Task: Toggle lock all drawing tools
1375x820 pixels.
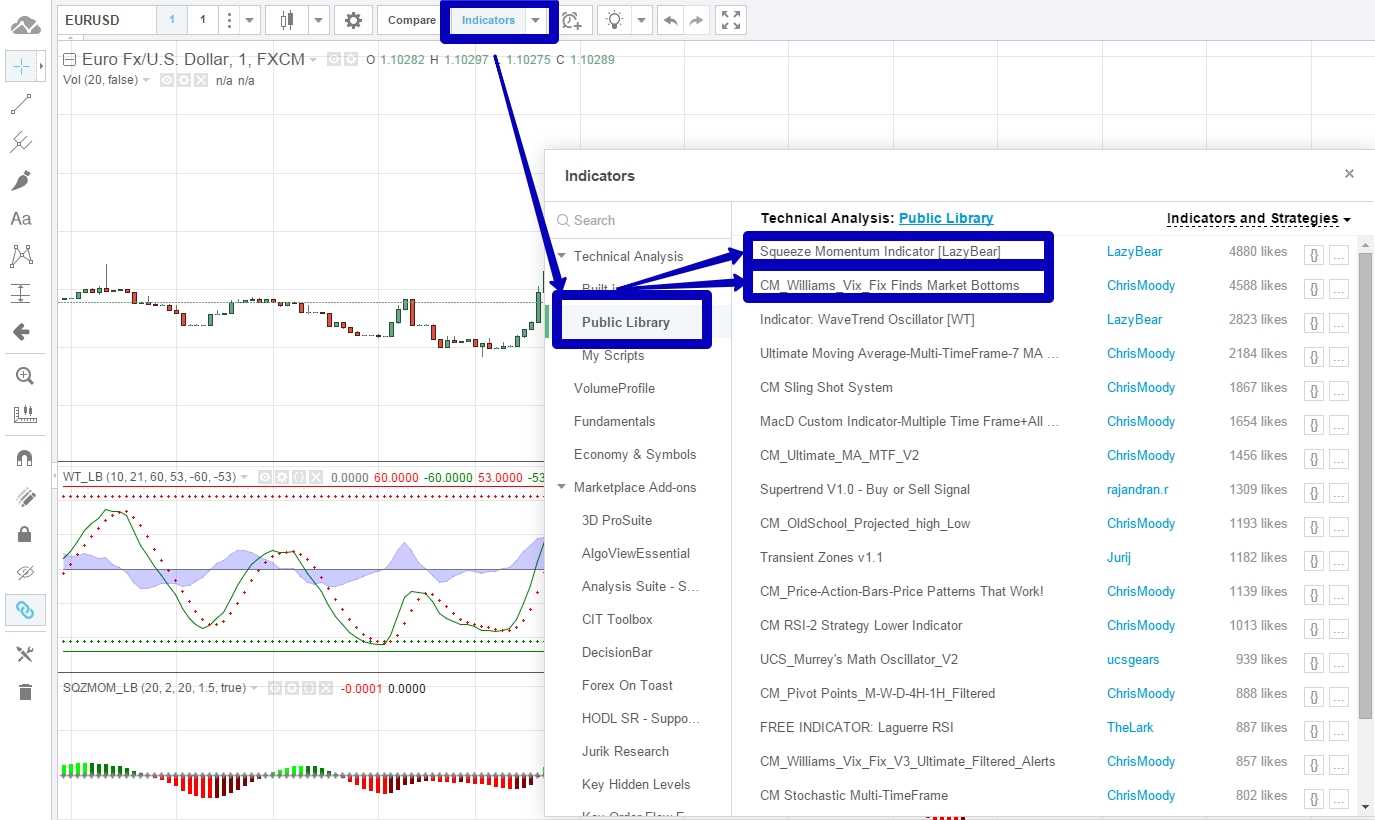Action: coord(25,534)
